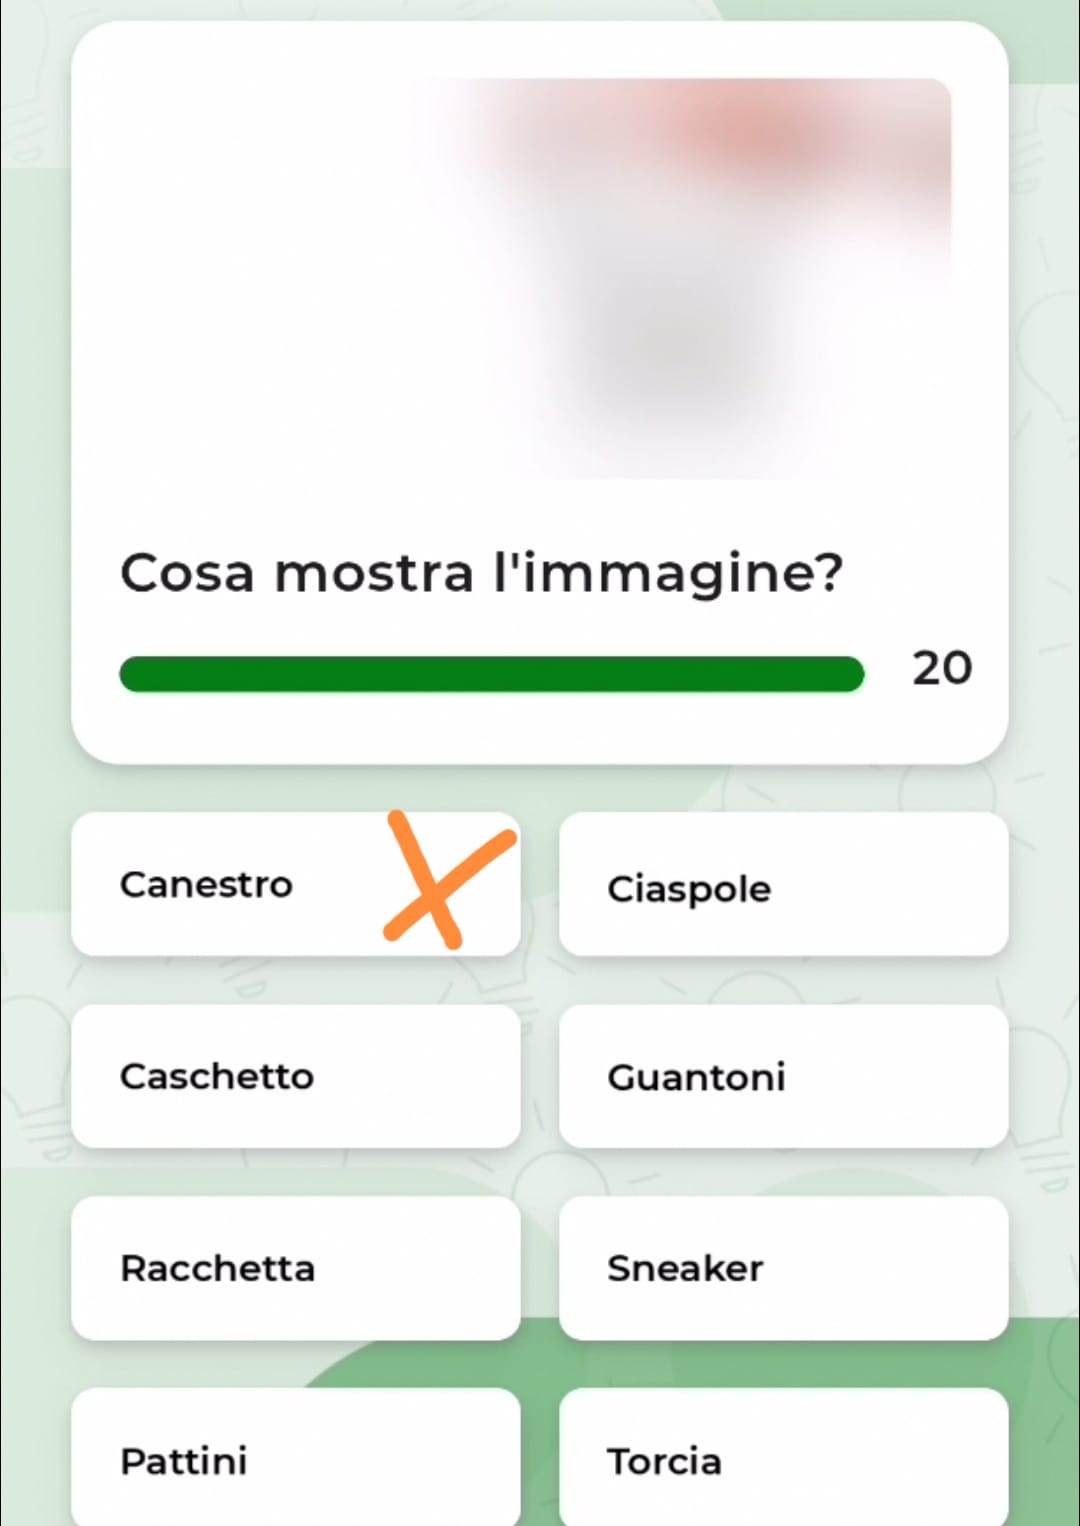Click the question text Cosa mostra l'immagine?
The height and width of the screenshot is (1526, 1080).
point(482,573)
